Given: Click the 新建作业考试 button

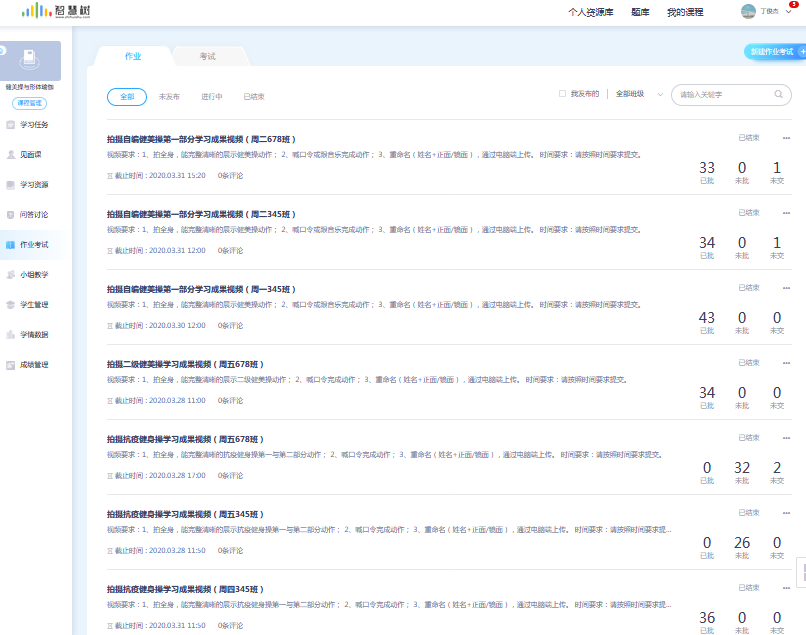Looking at the screenshot, I should 775,51.
